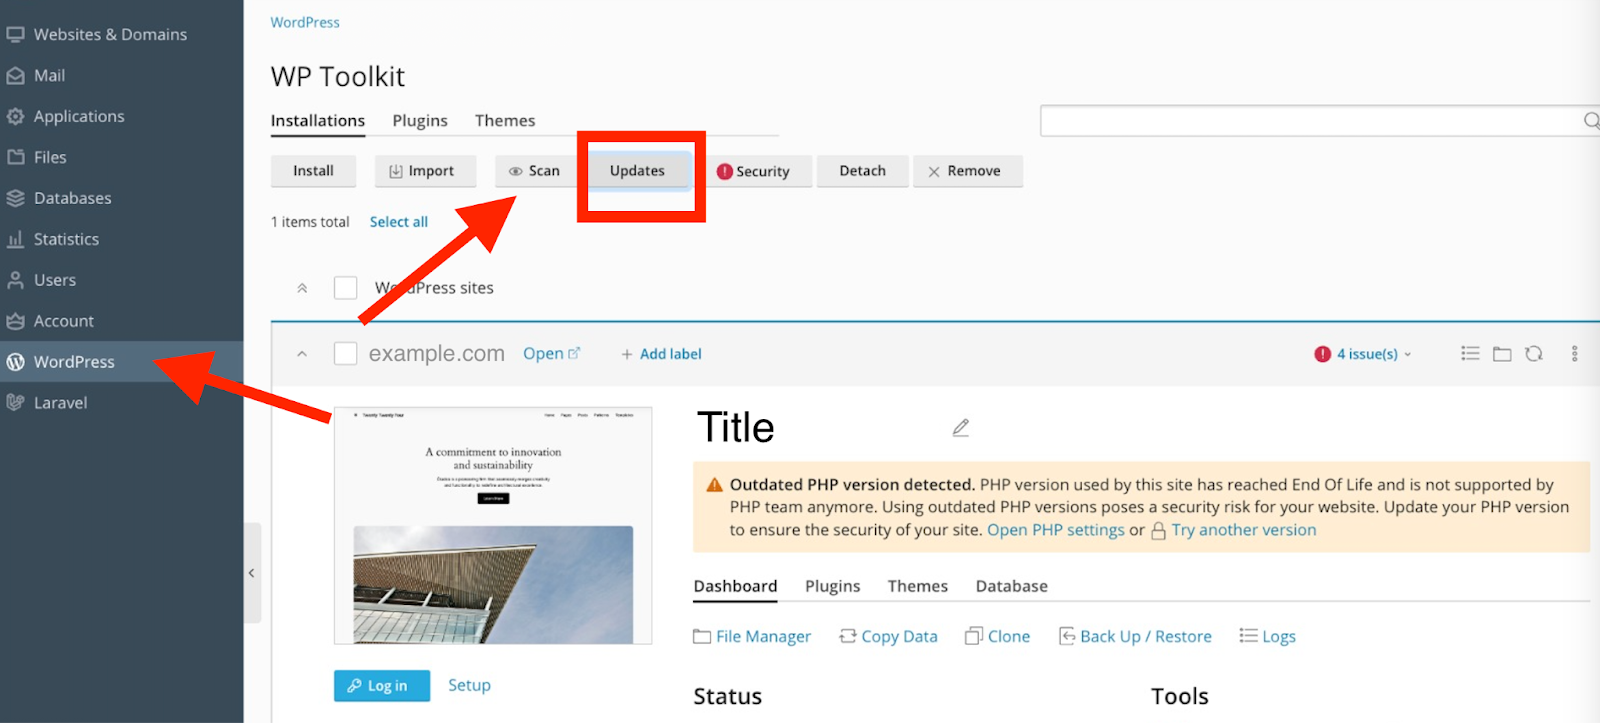
Task: Tick the example.com checkbox
Action: pos(345,354)
